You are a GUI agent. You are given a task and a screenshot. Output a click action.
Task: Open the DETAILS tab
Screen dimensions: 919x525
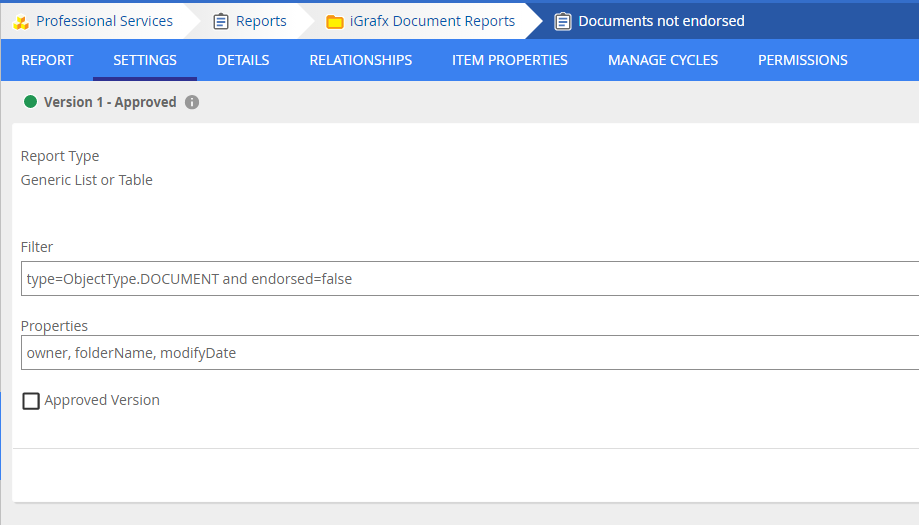pos(243,60)
